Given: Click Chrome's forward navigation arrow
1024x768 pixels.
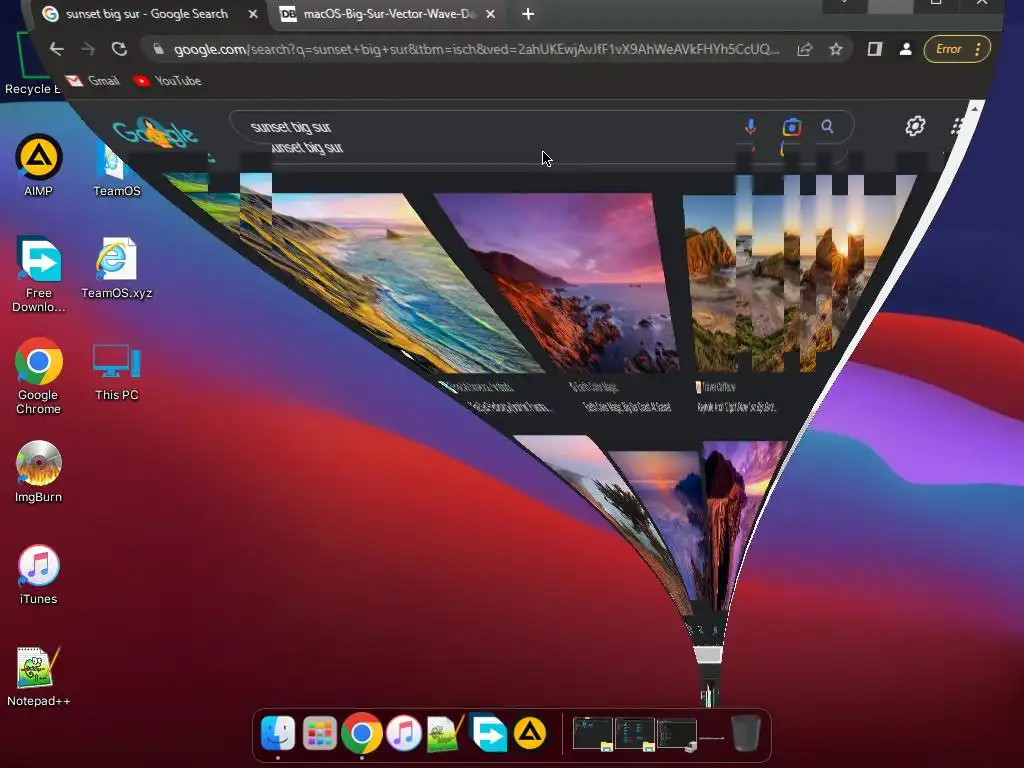Looking at the screenshot, I should 88,49.
